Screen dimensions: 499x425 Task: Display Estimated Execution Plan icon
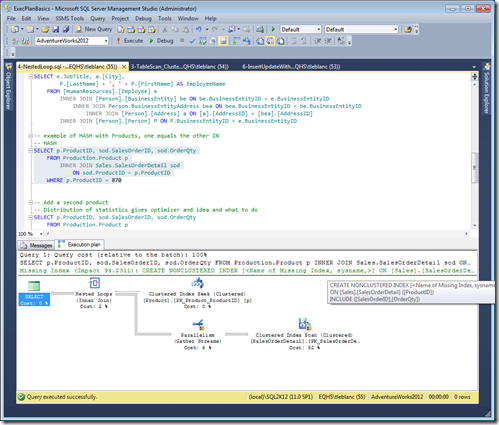202,41
